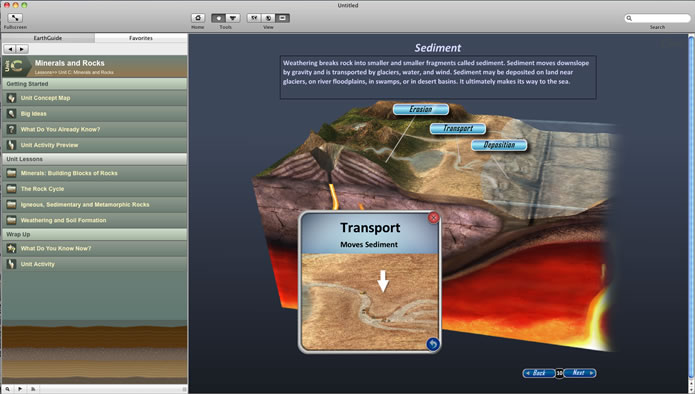Open Unit Concept Map
This screenshot has width=695, height=394.
coord(94,98)
